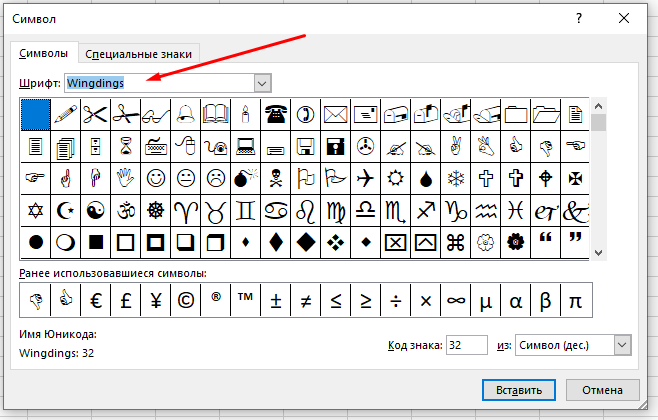This screenshot has height=420, width=658.
Task: Select the Aries zodiac symbol
Action: click(185, 210)
